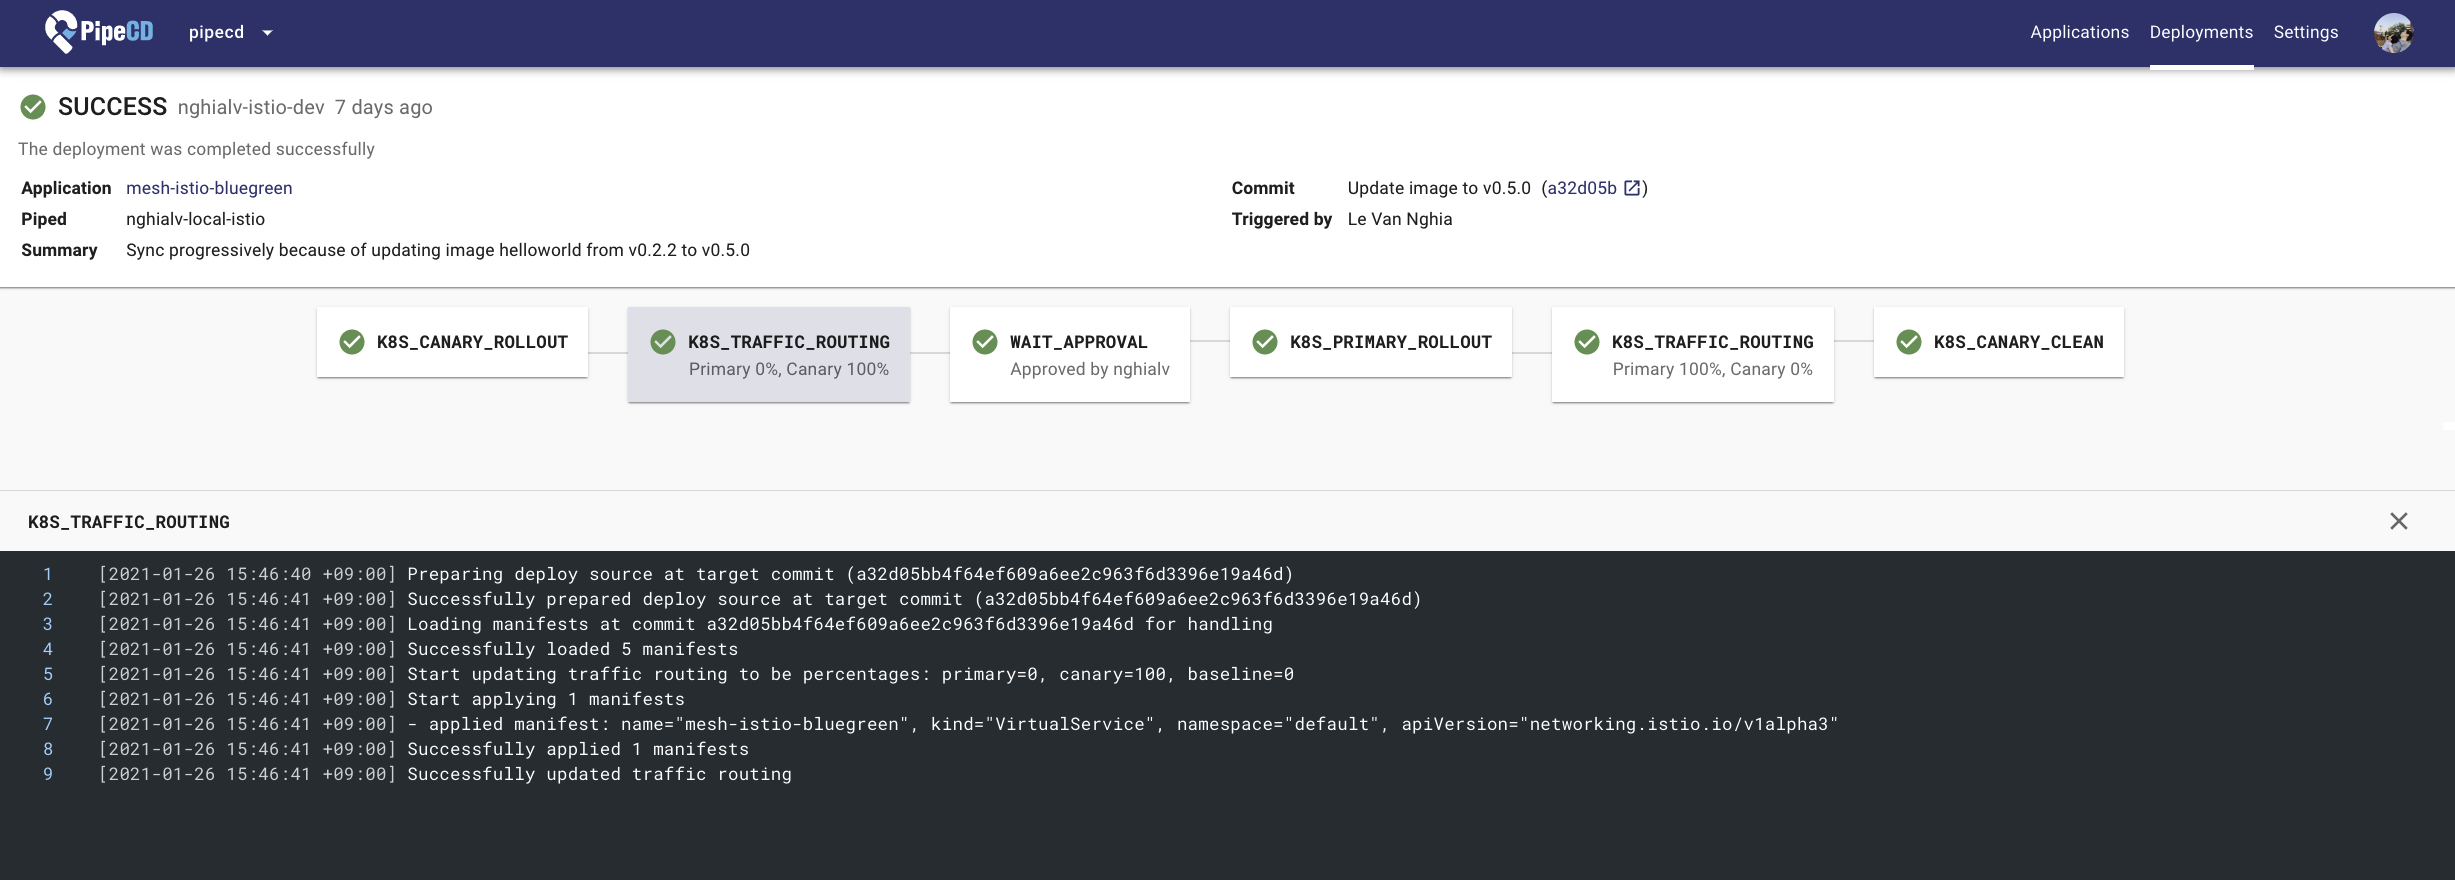Select the Primary 0%, Canary 100% traffic routing stage
This screenshot has height=880, width=2455.
(x=768, y=354)
